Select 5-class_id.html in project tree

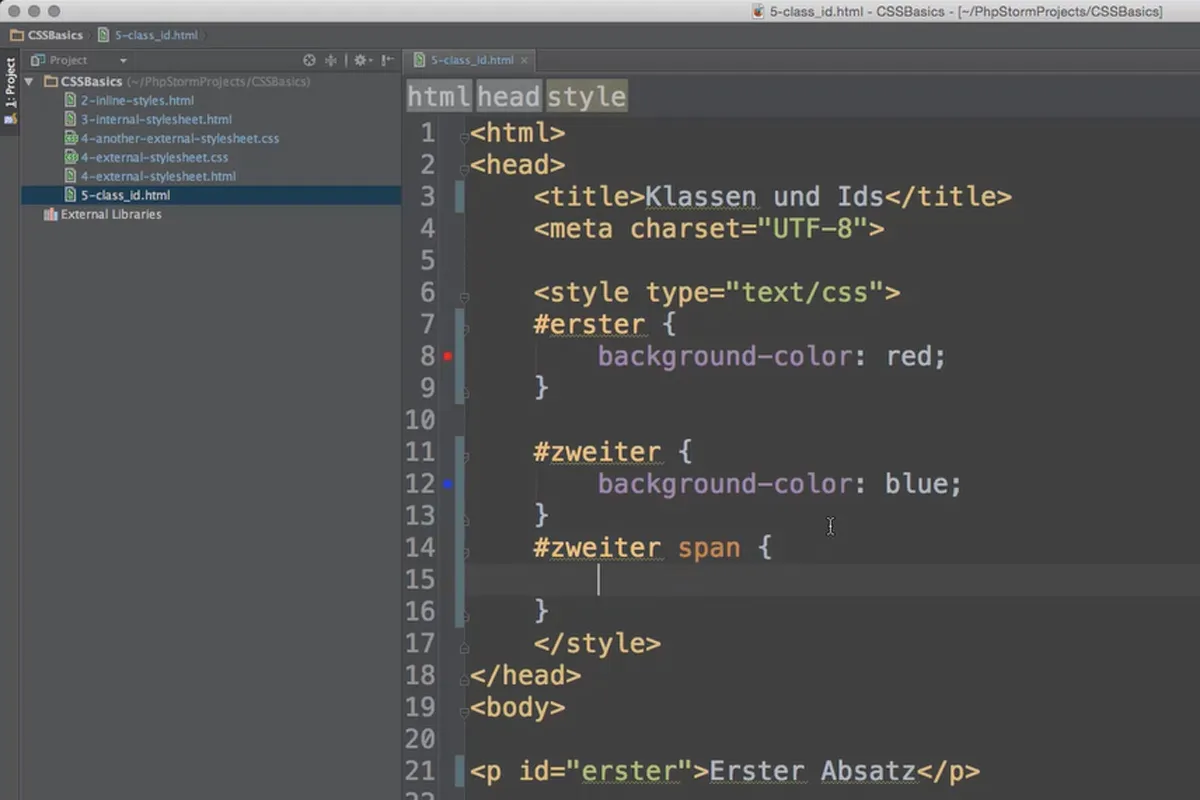pyautogui.click(x=125, y=195)
